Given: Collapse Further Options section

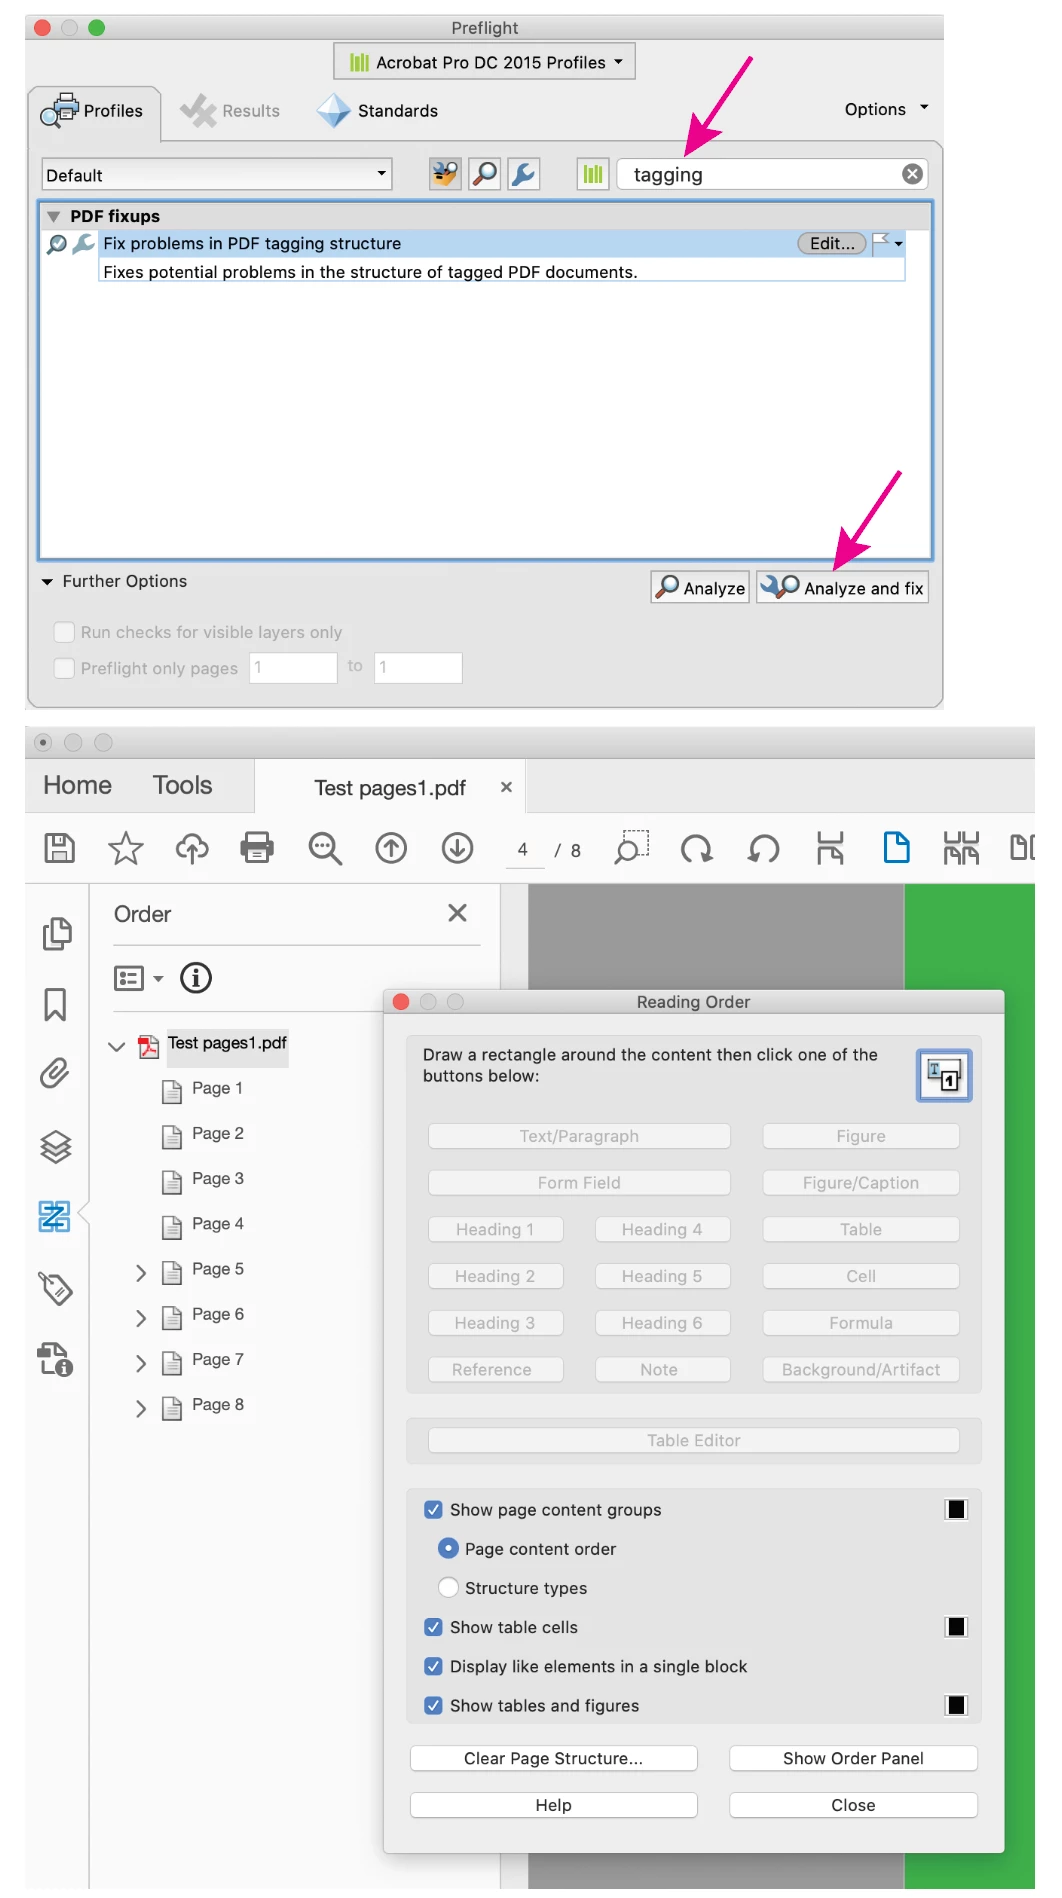Looking at the screenshot, I should 47,581.
